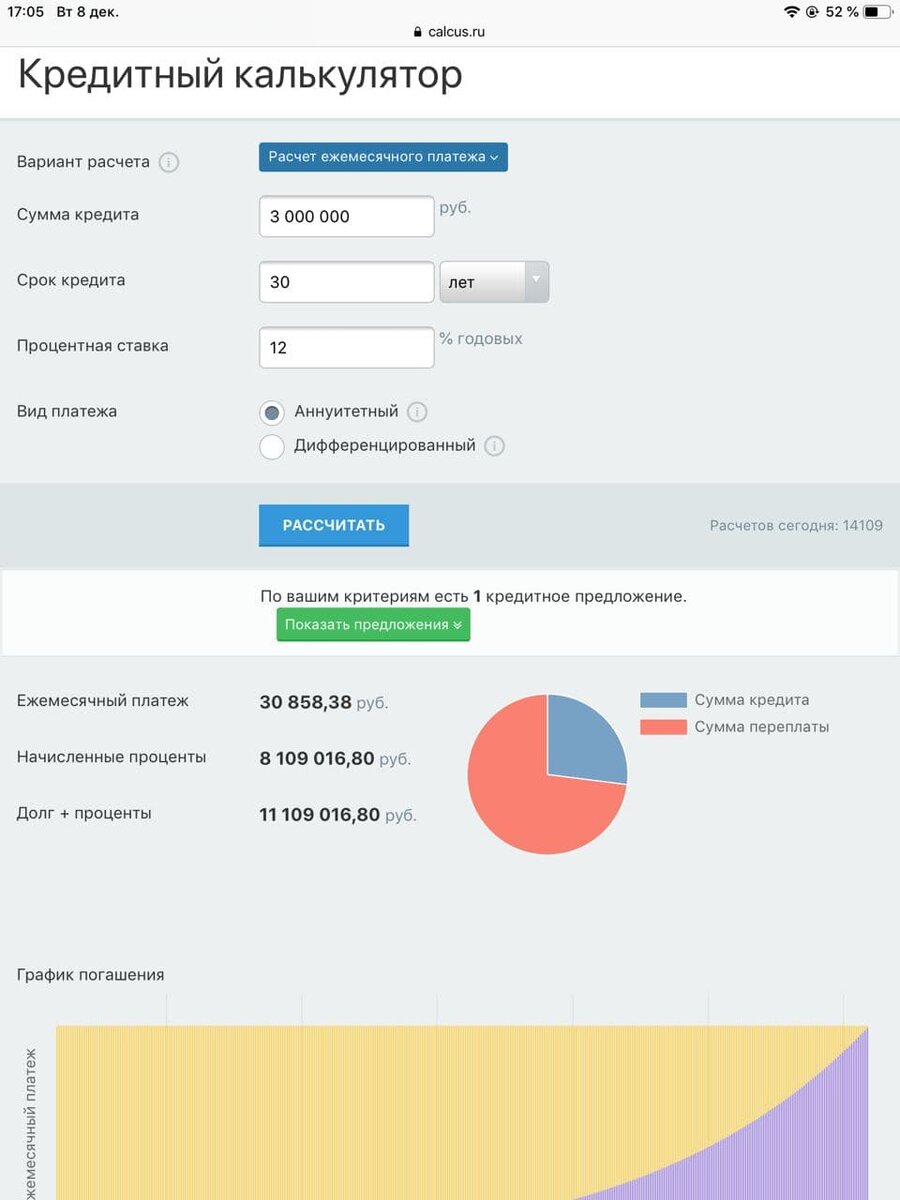This screenshot has height=1200, width=900.
Task: Expand the credit offers list
Action: coord(373,625)
